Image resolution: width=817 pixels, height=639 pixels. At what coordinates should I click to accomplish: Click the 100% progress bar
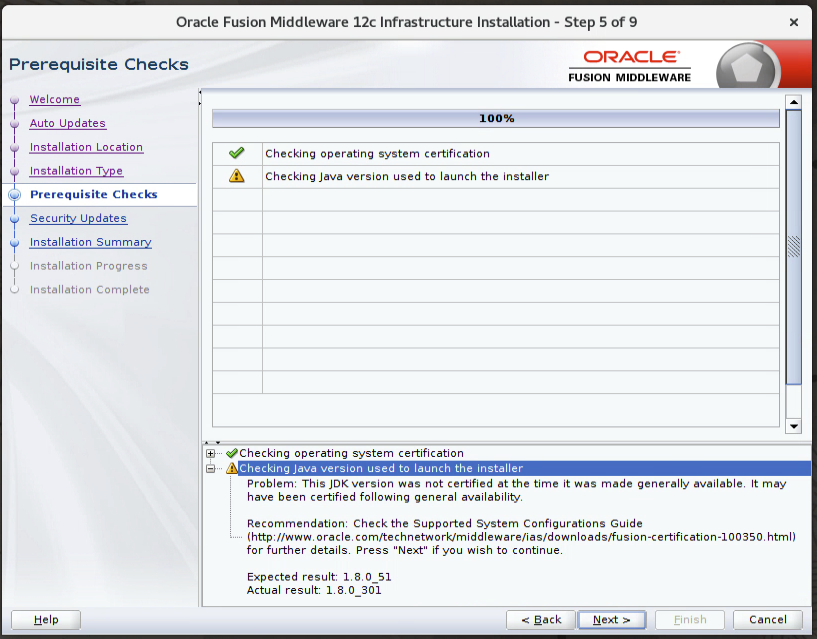(x=496, y=118)
